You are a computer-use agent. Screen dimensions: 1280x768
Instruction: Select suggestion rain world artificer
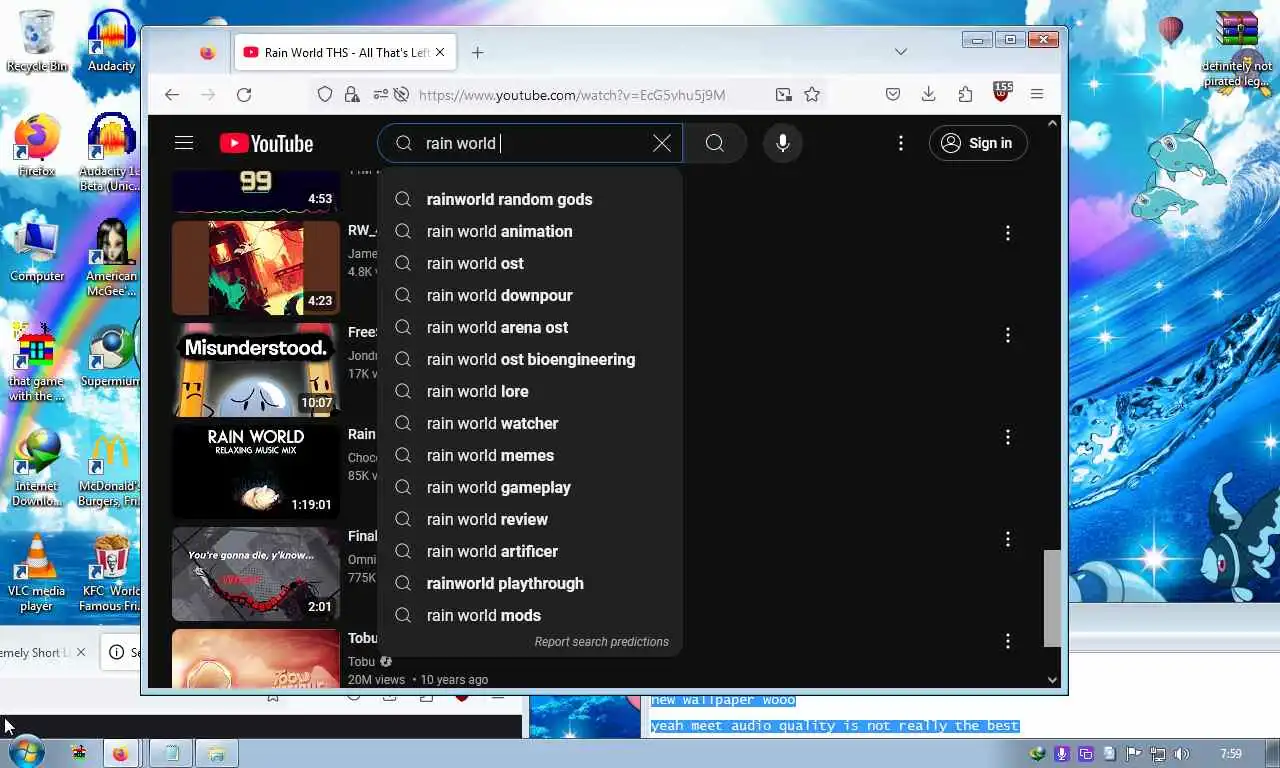point(530,551)
